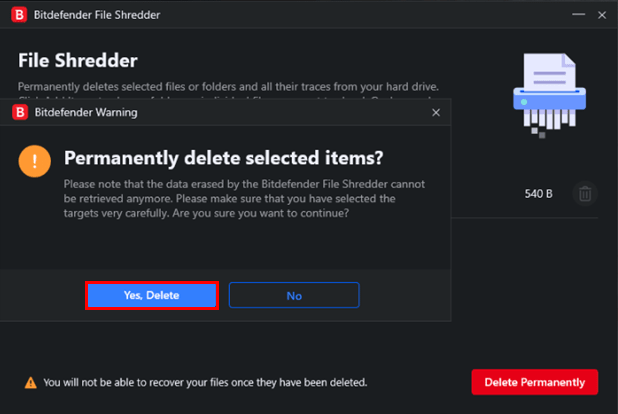
Task: Confirm deletion with Yes, Delete button
Action: coord(152,295)
